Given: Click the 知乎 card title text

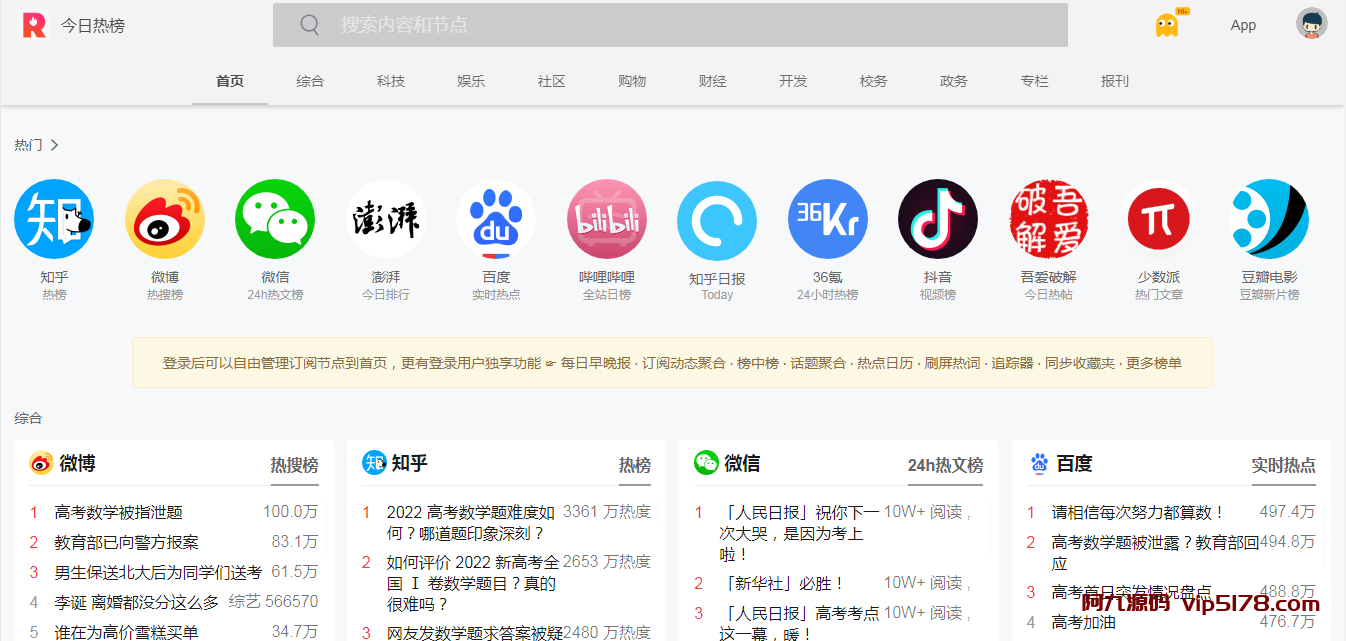Looking at the screenshot, I should click(x=410, y=463).
